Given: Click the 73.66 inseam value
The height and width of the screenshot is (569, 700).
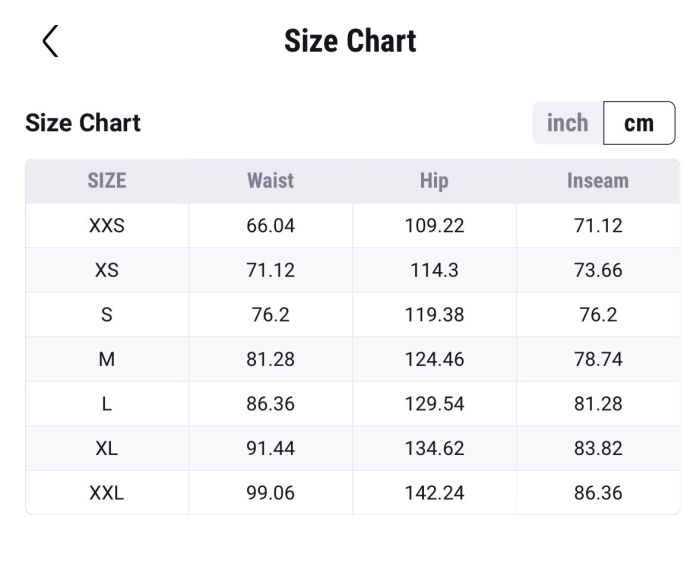Looking at the screenshot, I should pyautogui.click(x=598, y=270).
